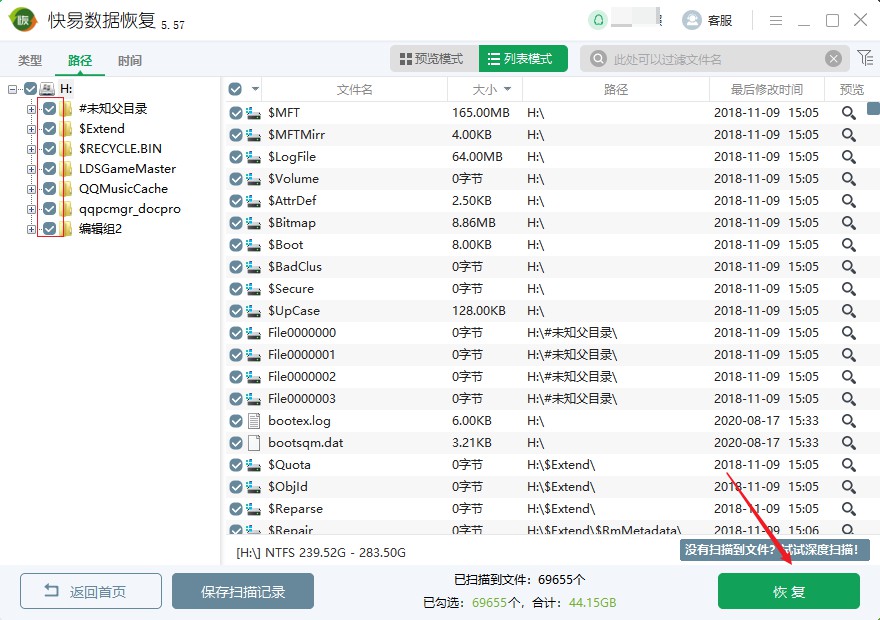The width and height of the screenshot is (880, 620).
Task: Expand the $RECYCLE.BIN tree node
Action: pos(31,149)
